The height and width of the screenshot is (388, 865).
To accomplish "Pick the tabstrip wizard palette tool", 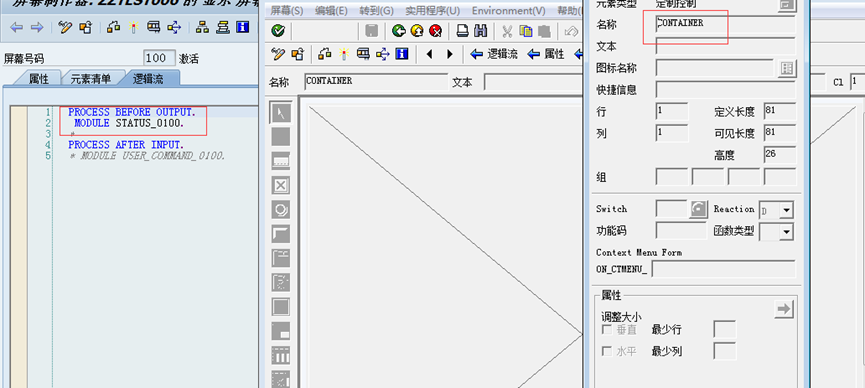I will tap(281, 283).
